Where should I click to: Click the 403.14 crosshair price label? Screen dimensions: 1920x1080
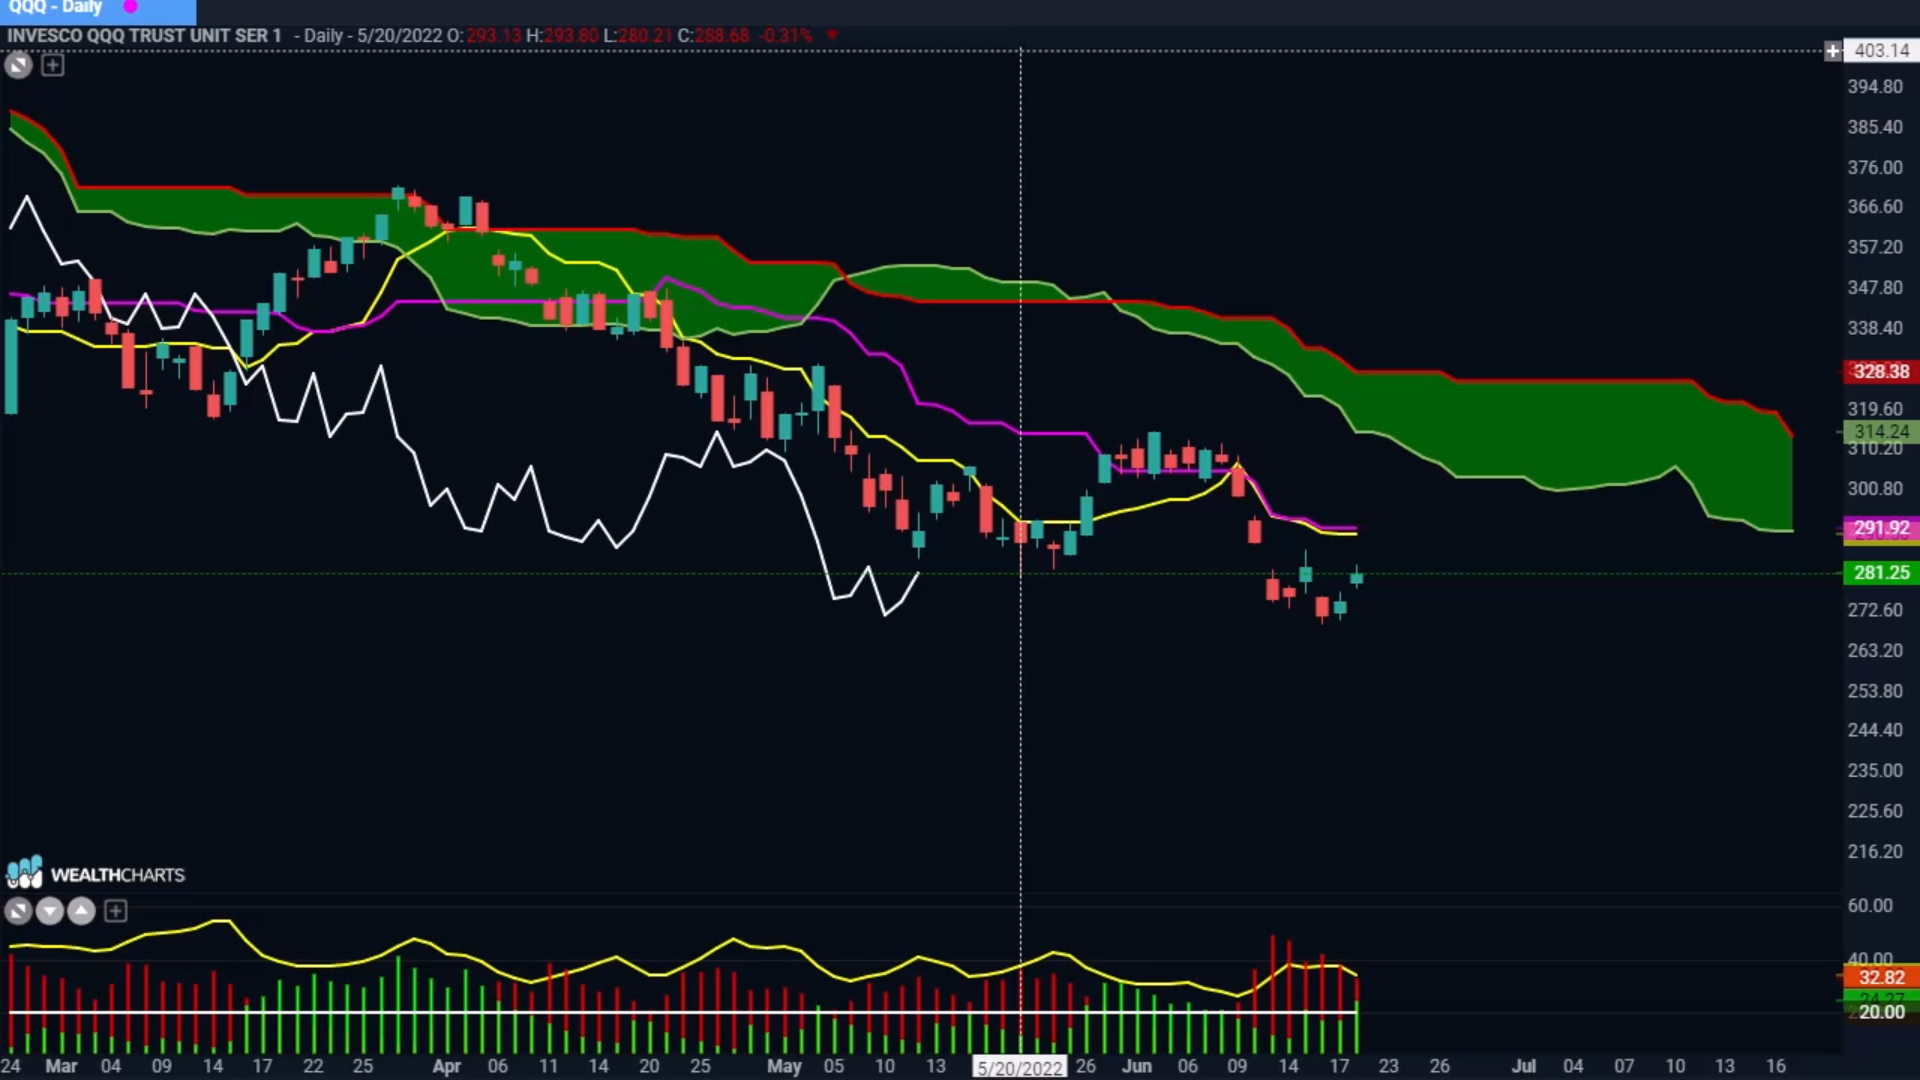pyautogui.click(x=1882, y=51)
